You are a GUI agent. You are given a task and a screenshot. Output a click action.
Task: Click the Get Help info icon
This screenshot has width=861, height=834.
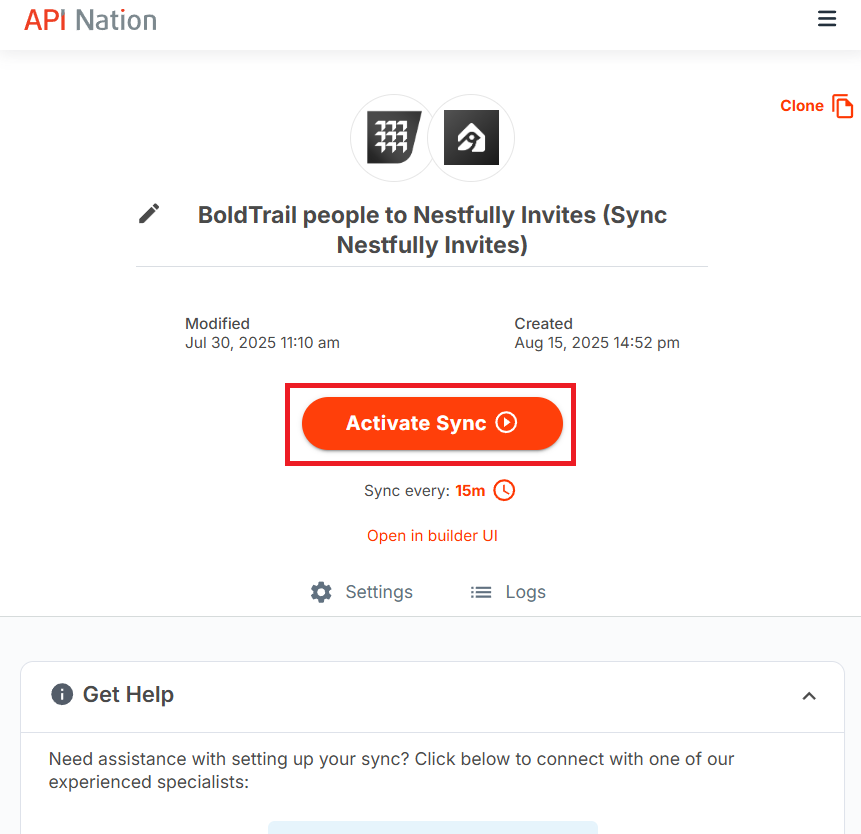(62, 694)
